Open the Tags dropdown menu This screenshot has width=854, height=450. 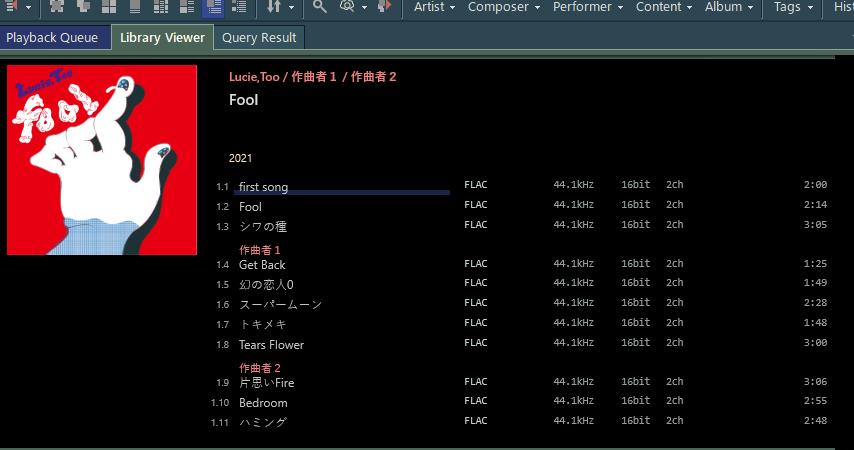pos(792,7)
